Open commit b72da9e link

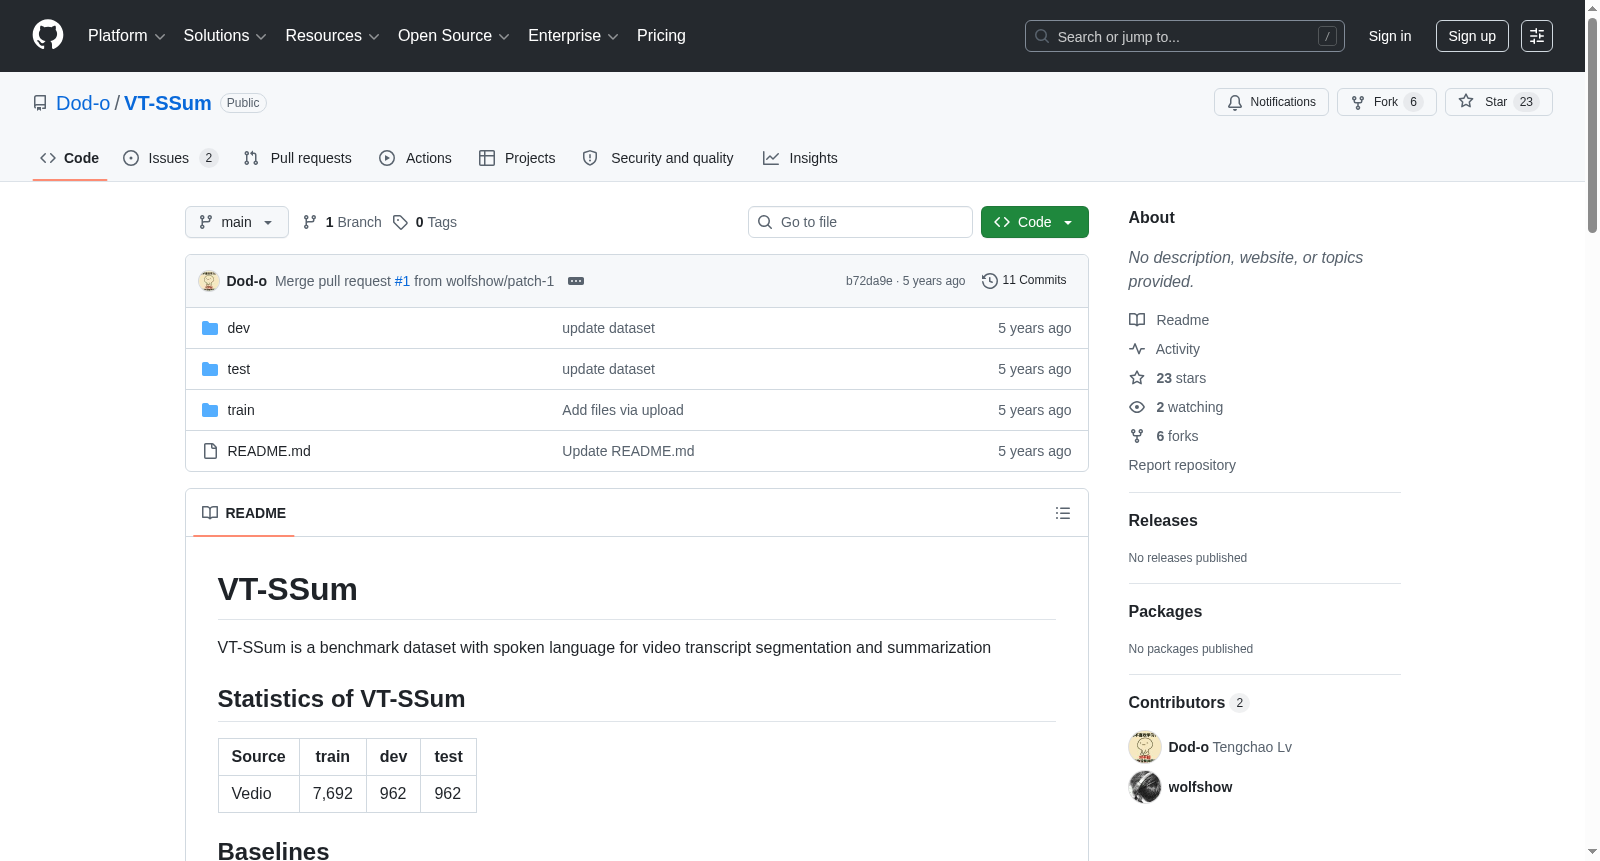pos(869,281)
